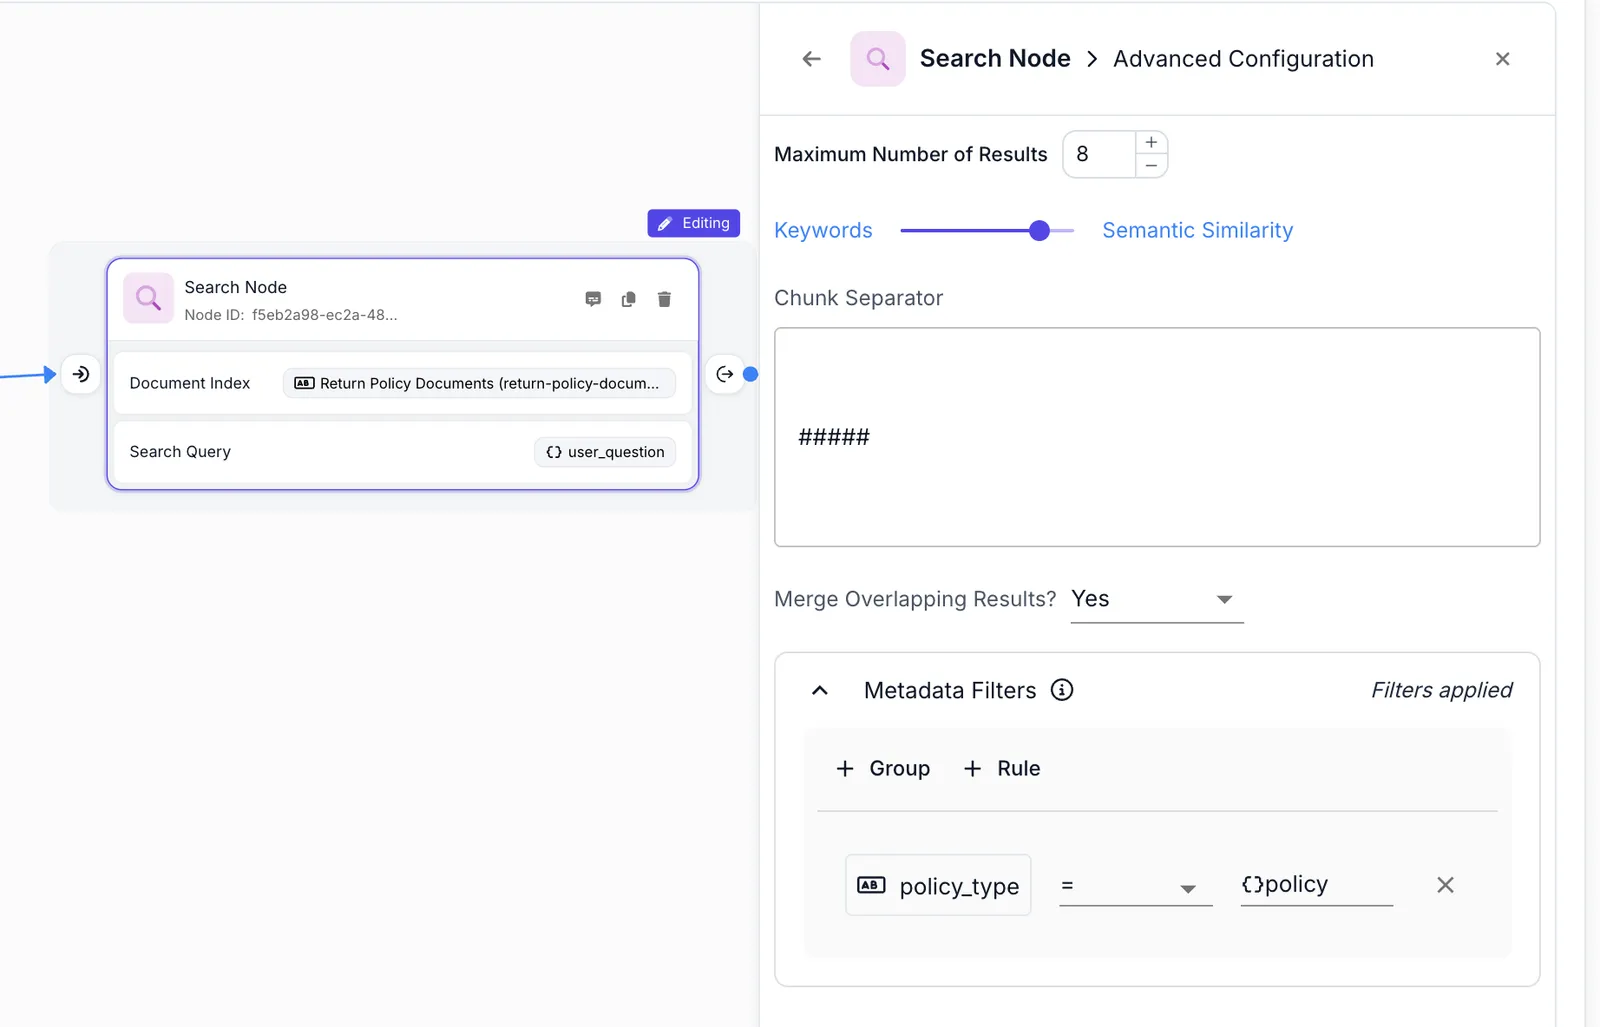Click the Filters applied status text
This screenshot has width=1600, height=1027.
tap(1441, 690)
